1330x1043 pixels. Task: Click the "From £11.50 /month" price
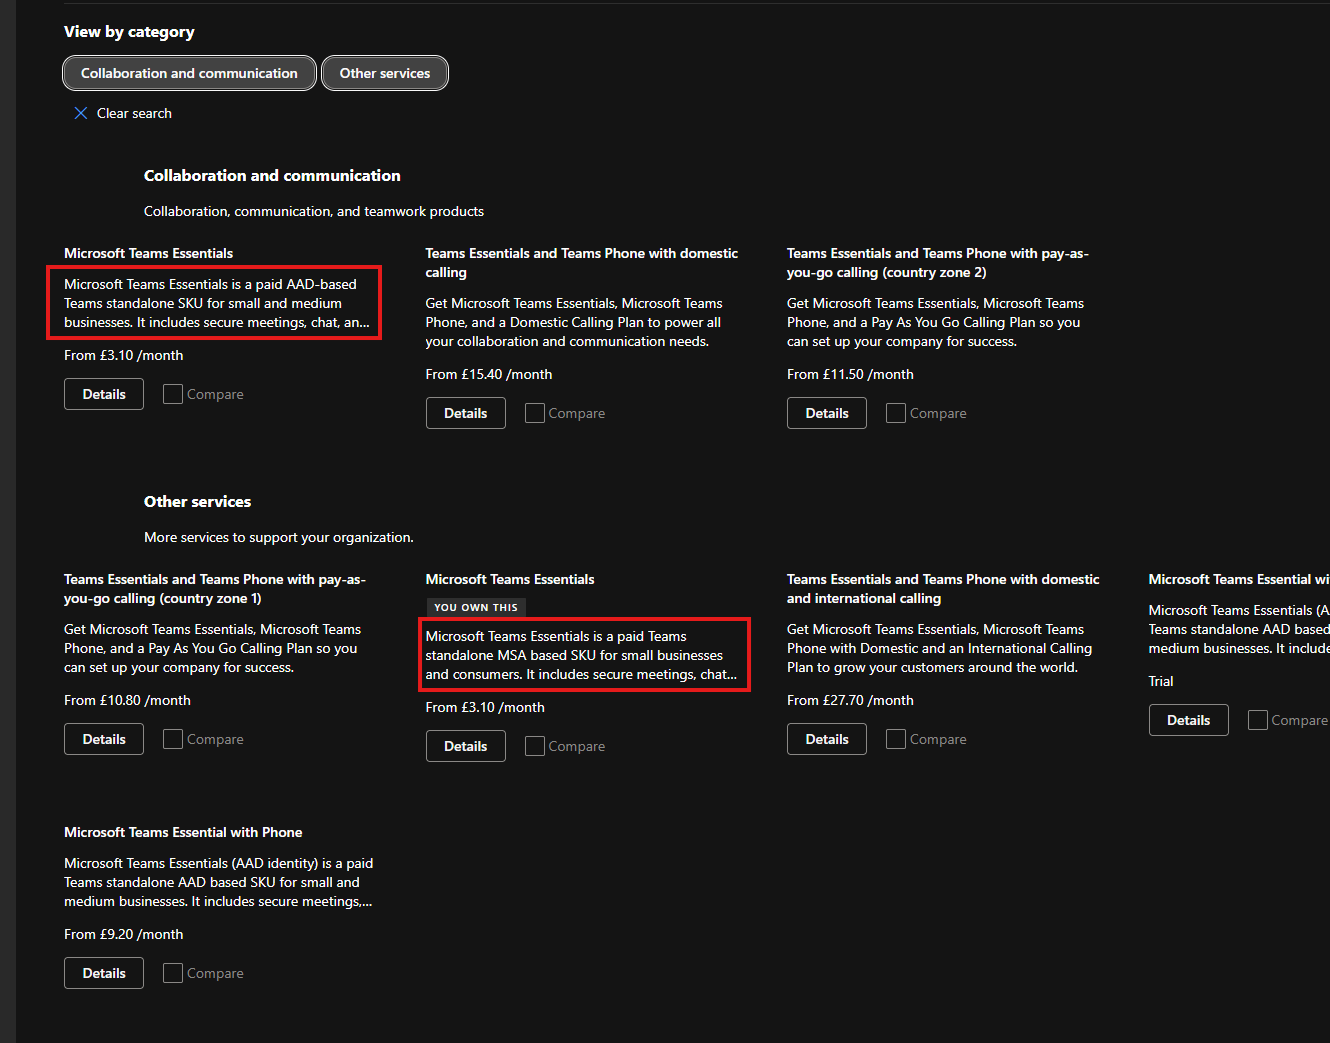click(850, 374)
